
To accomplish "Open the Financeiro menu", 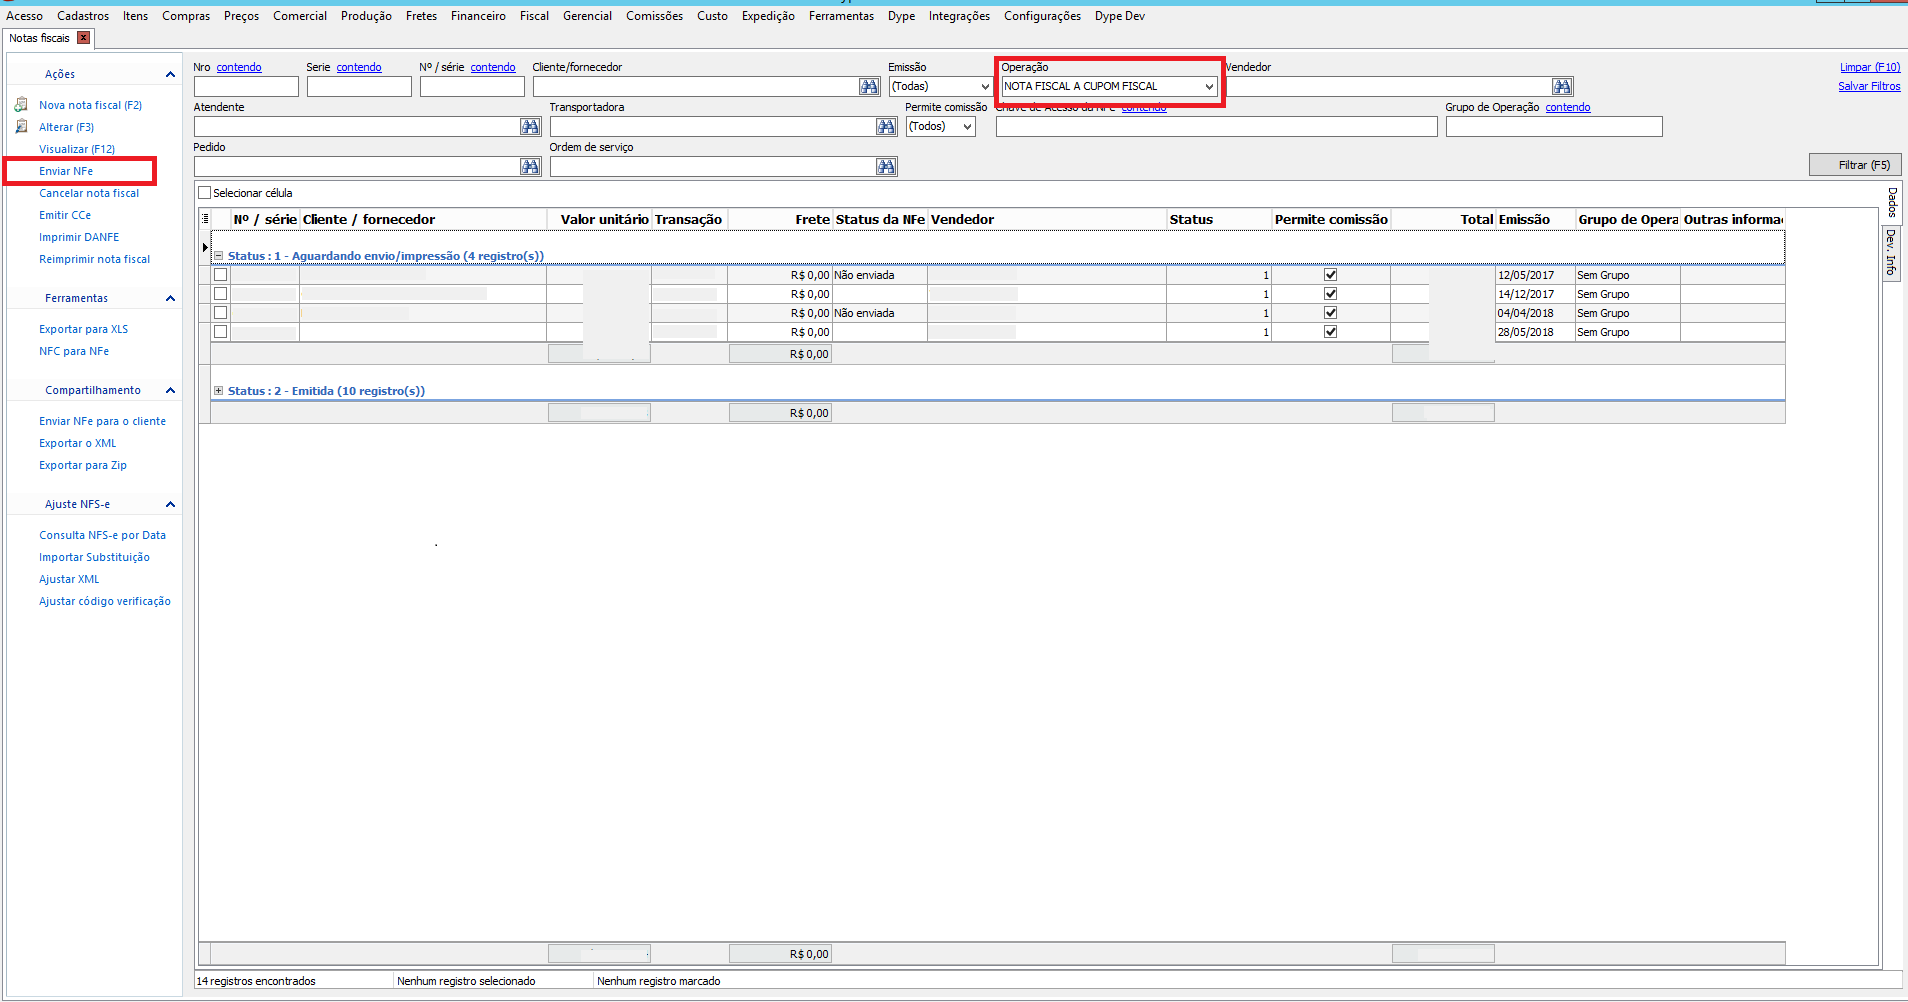I will click(478, 16).
